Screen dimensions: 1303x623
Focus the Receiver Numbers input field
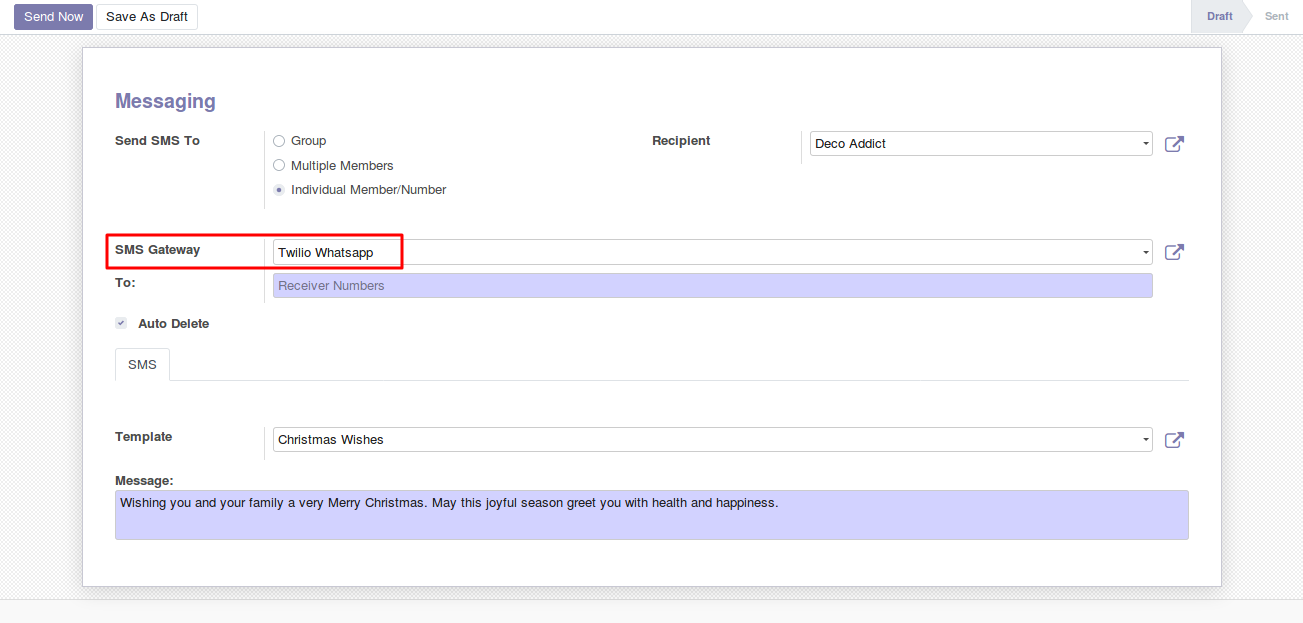[x=712, y=286]
